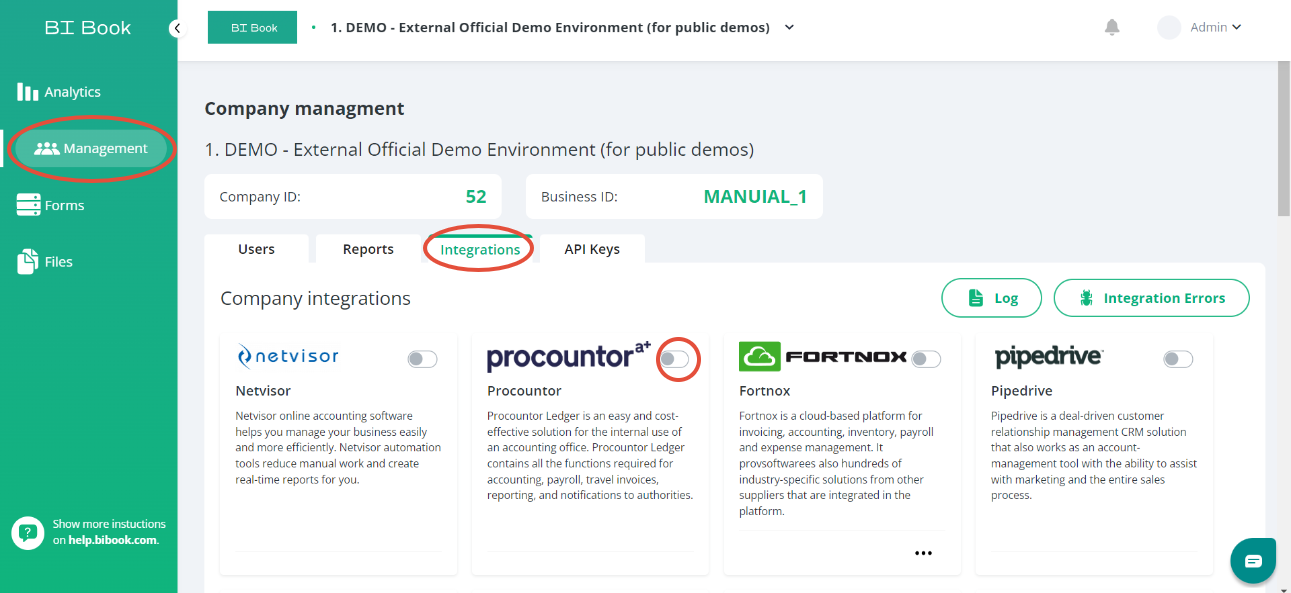Click the Netvisor card title
Screen dimensions: 1291x593
click(x=263, y=391)
